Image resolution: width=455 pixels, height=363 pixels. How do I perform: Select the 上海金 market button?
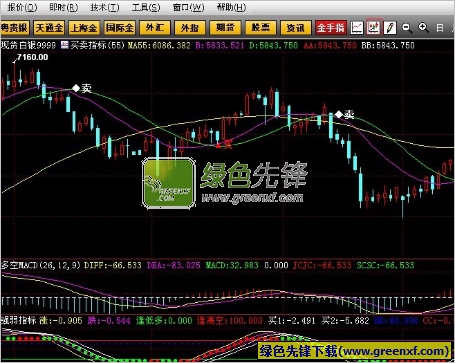click(x=84, y=28)
